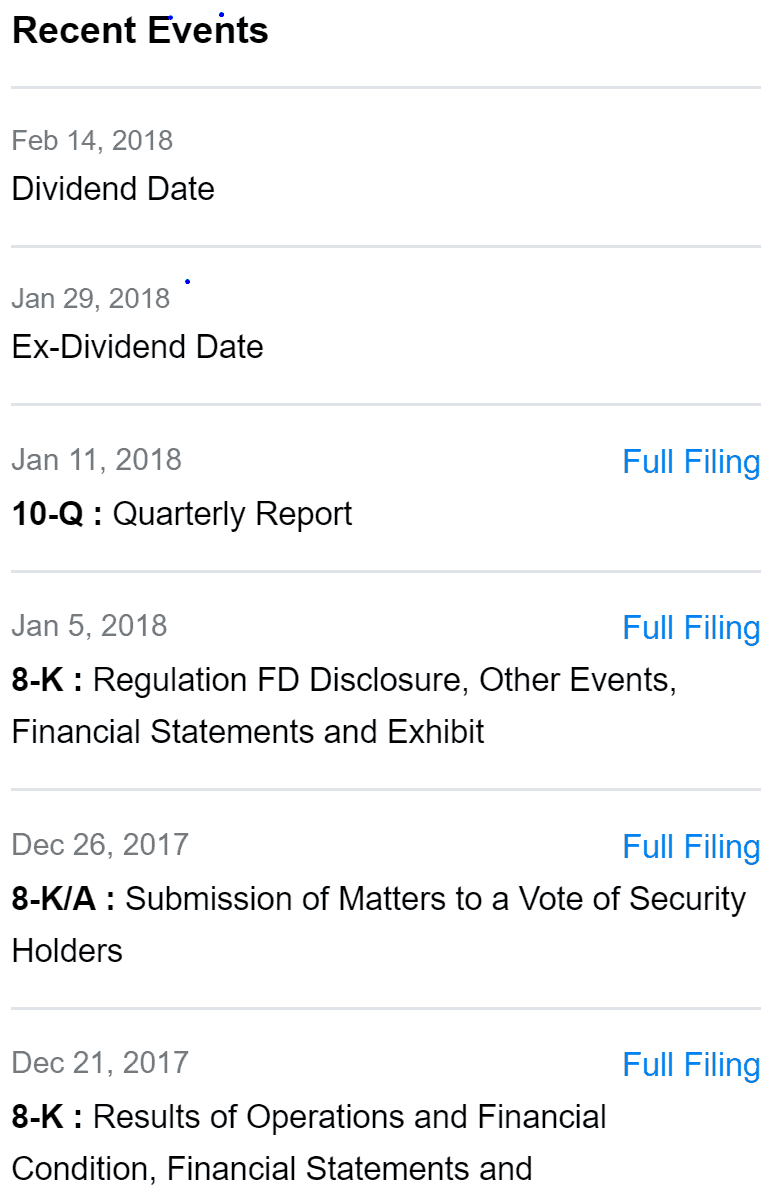Open Full Filing link dated Jan 5, 2018
The image size is (773, 1194).
pyautogui.click(x=690, y=628)
